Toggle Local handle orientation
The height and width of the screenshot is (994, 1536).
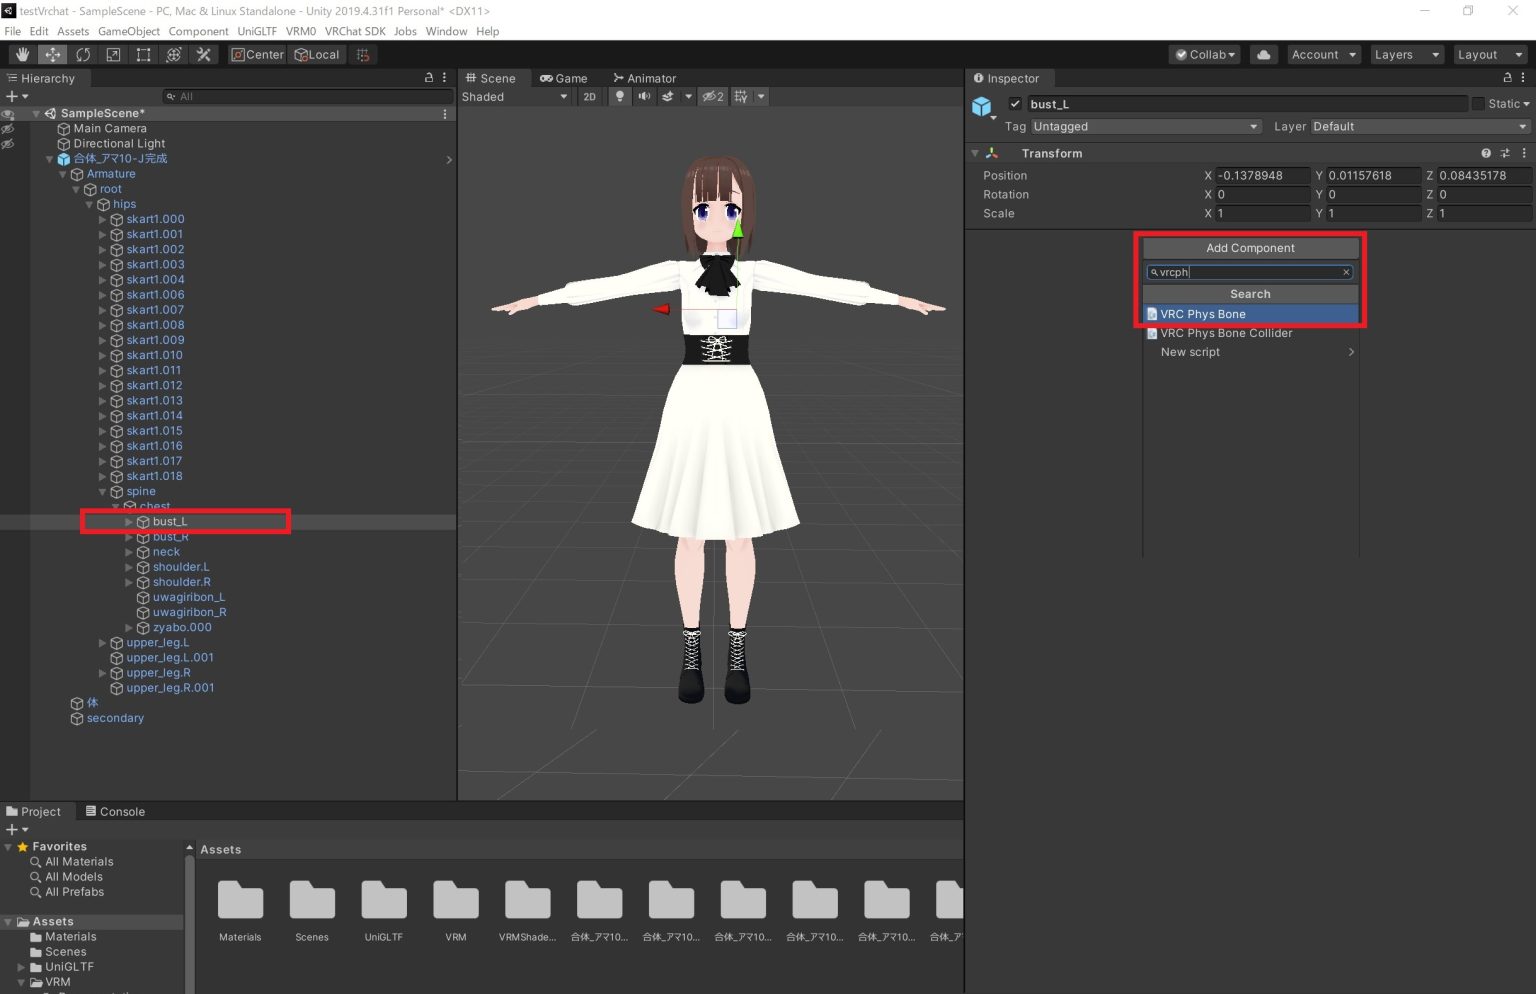pyautogui.click(x=317, y=54)
